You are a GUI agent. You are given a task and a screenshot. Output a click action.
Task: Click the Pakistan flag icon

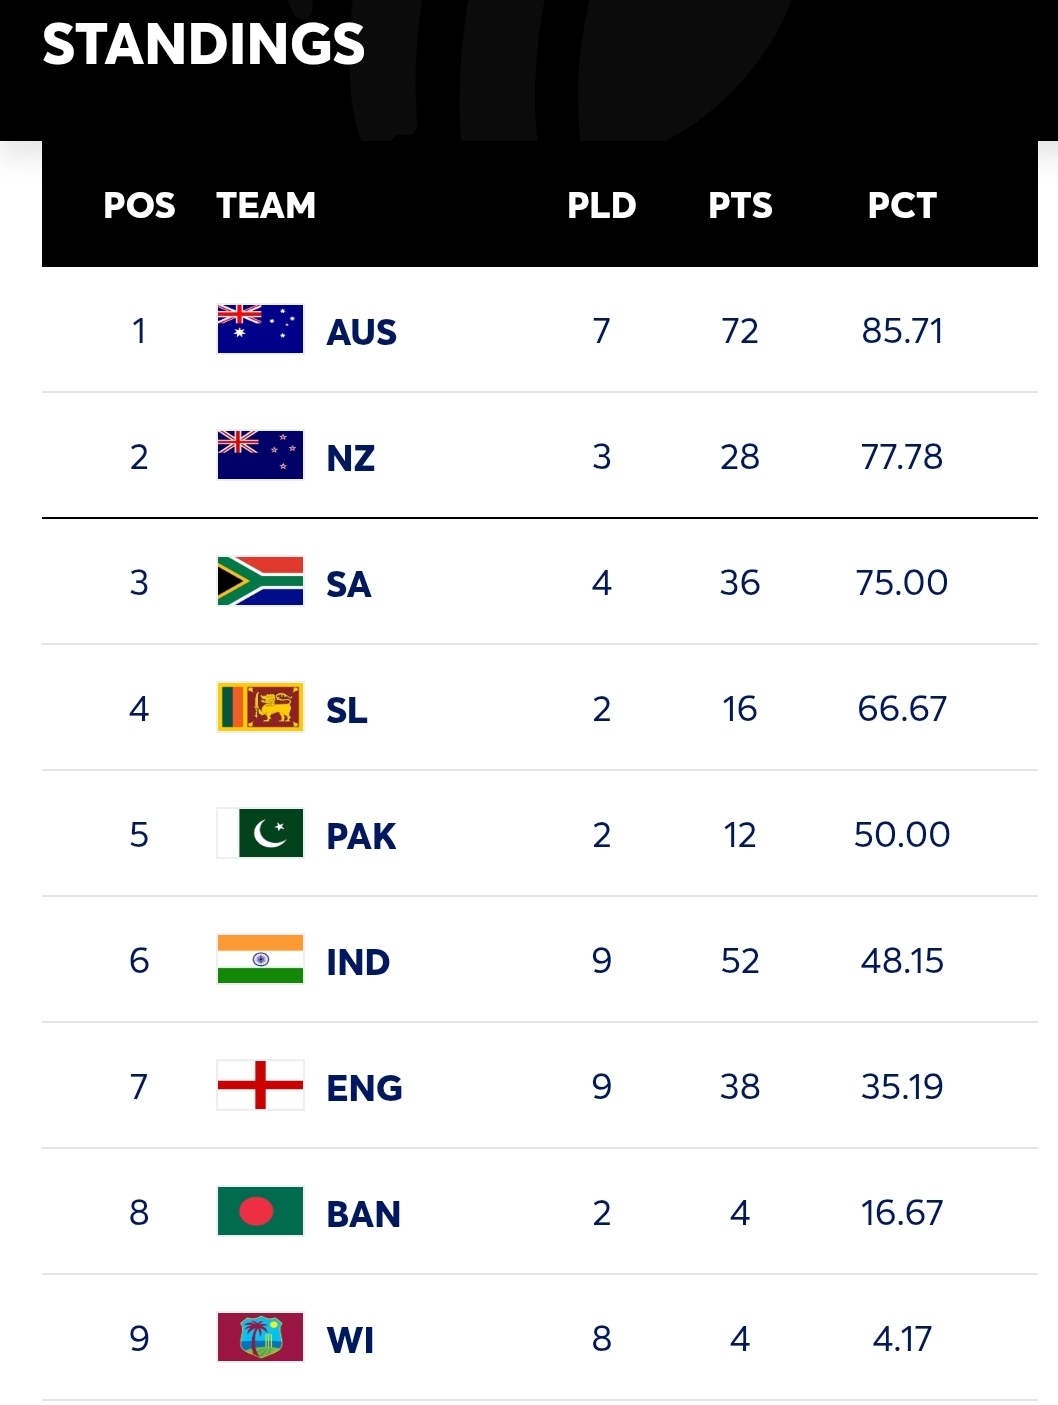(x=260, y=834)
